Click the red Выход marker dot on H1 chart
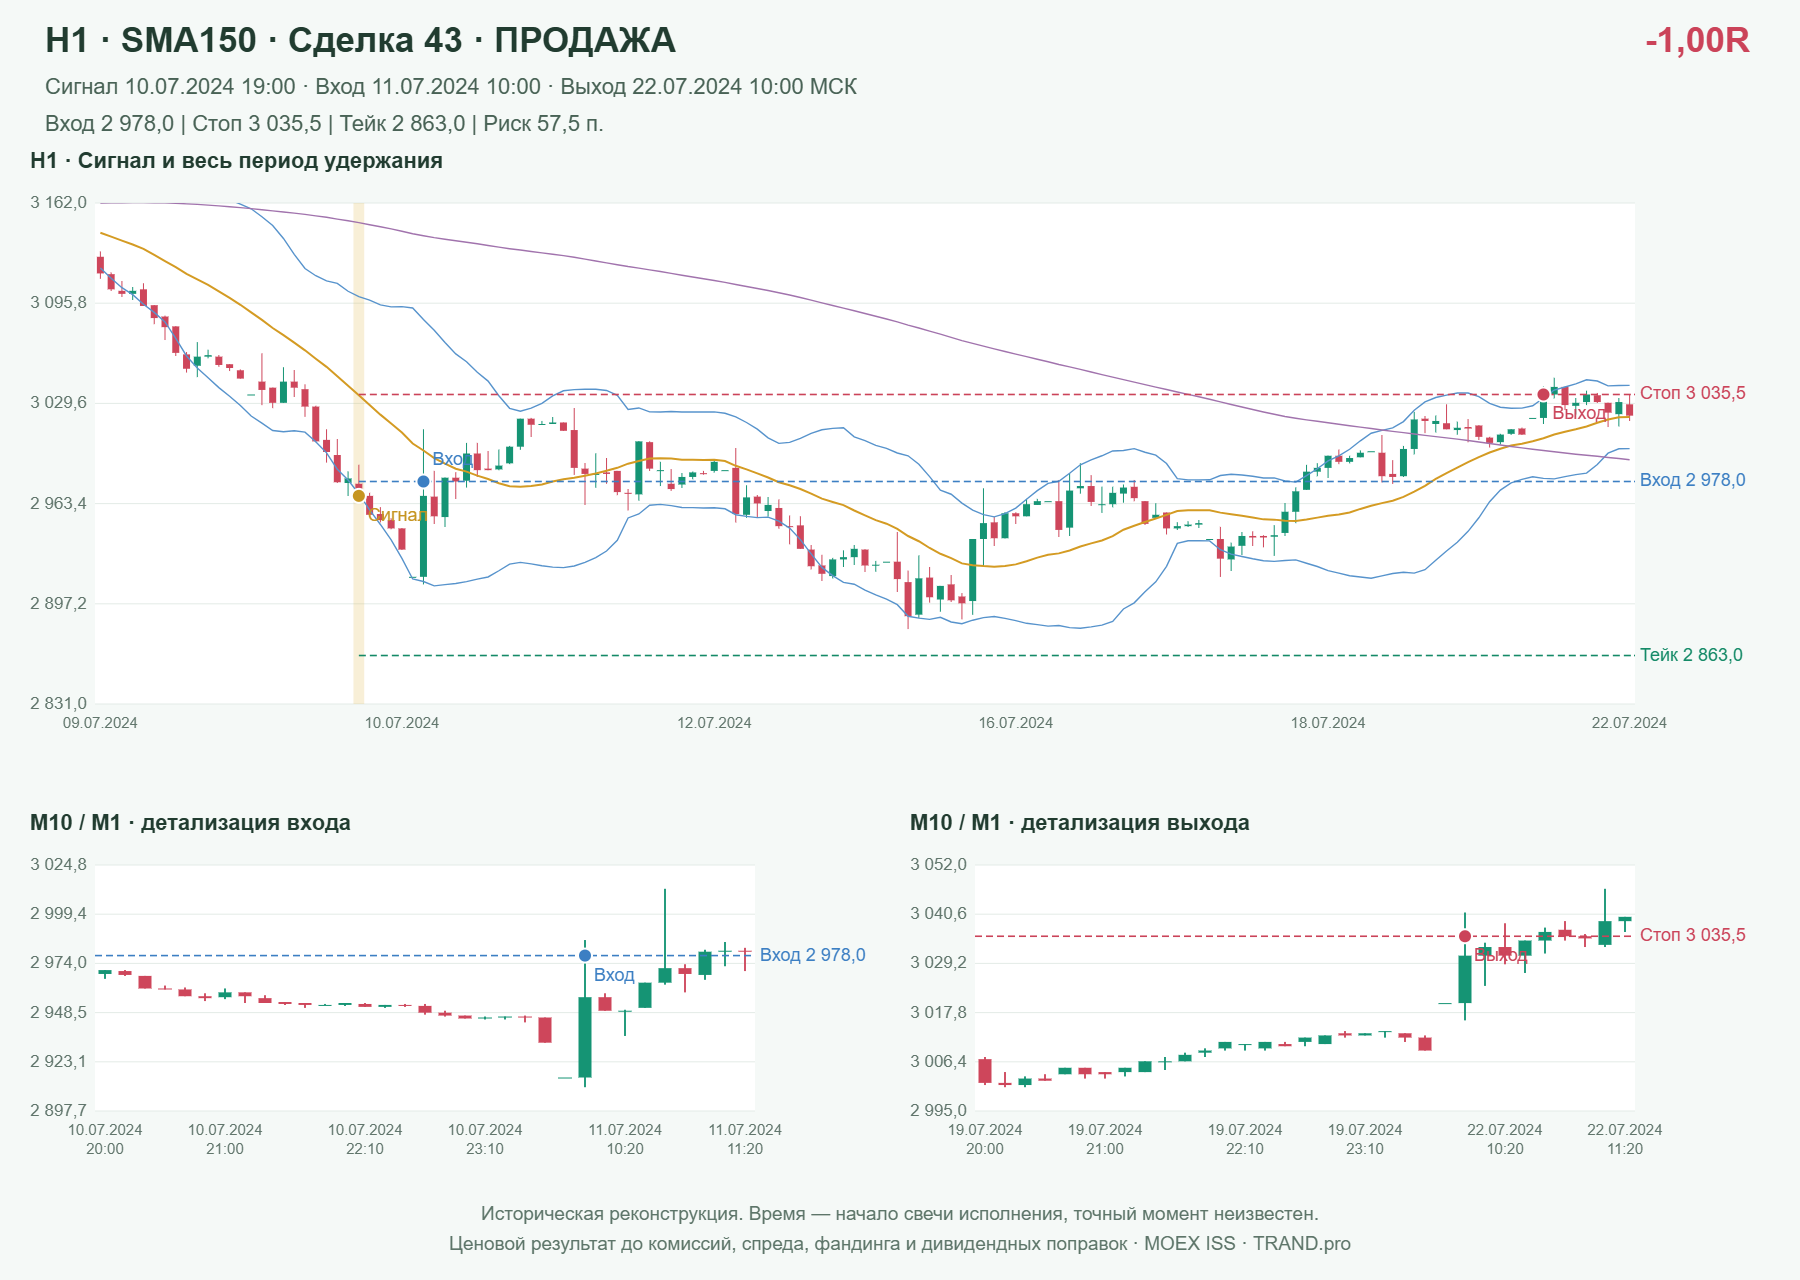Image resolution: width=1800 pixels, height=1280 pixels. click(1543, 395)
